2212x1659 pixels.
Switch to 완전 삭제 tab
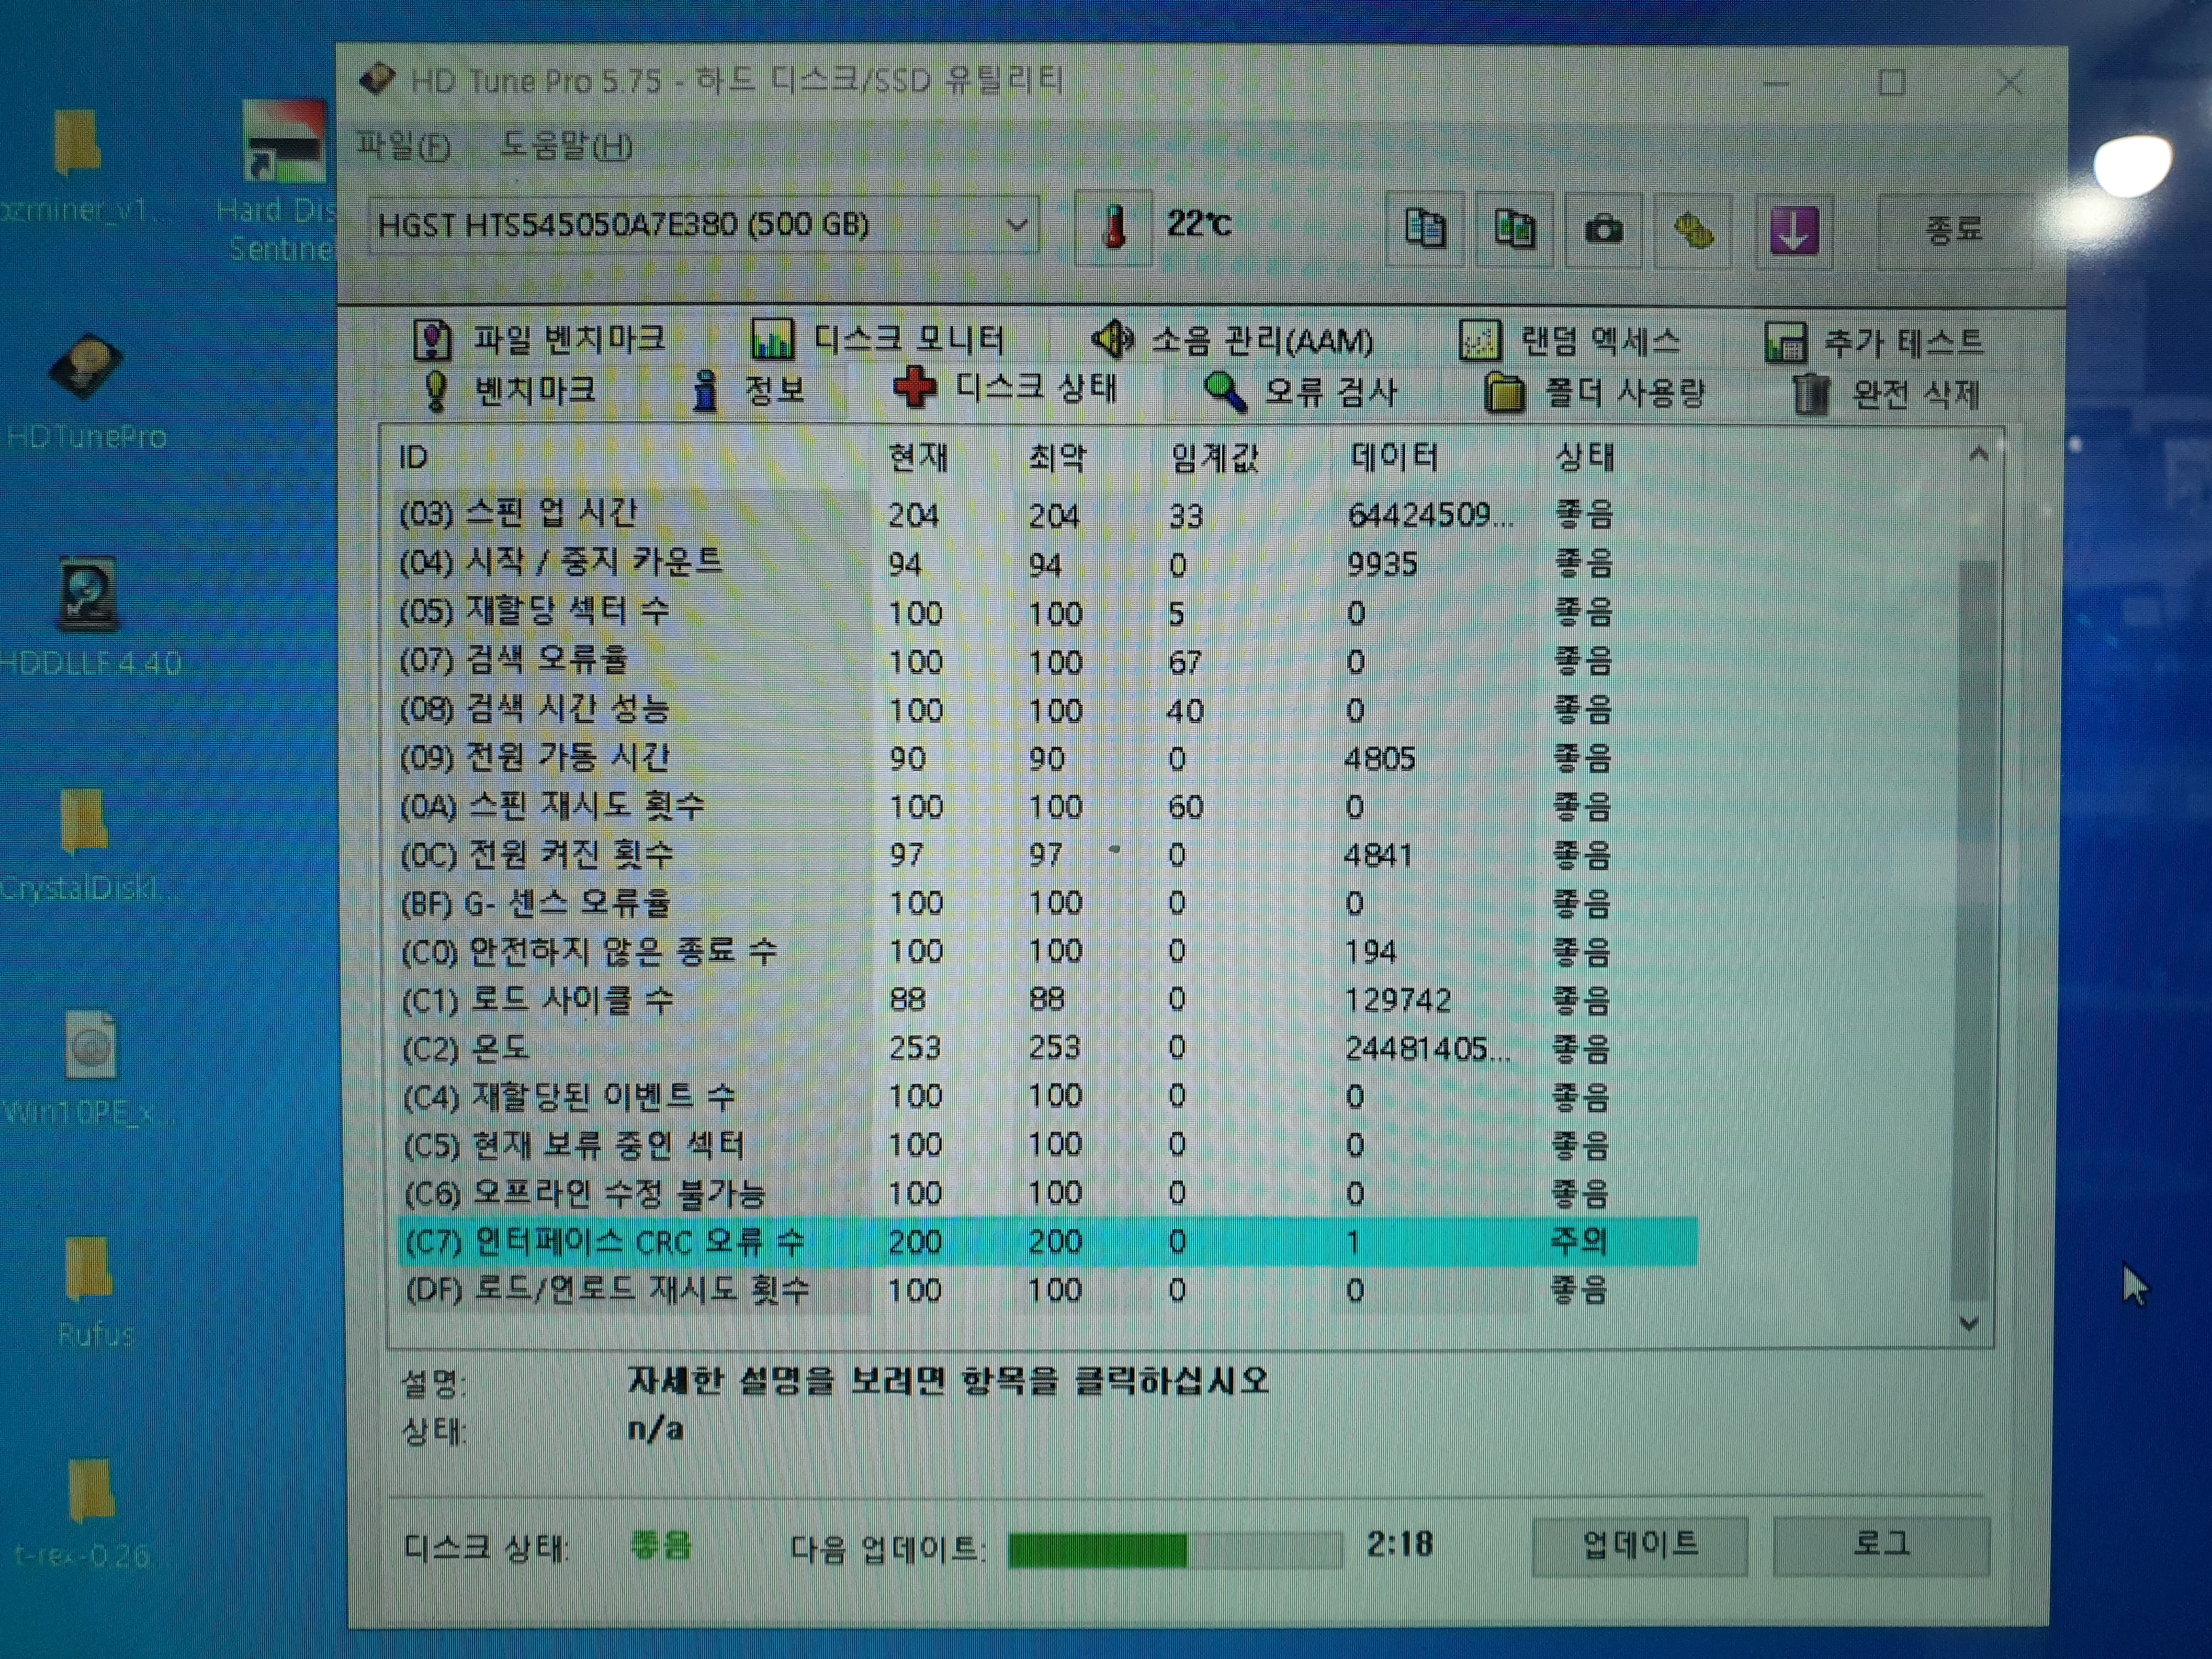pyautogui.click(x=1885, y=394)
